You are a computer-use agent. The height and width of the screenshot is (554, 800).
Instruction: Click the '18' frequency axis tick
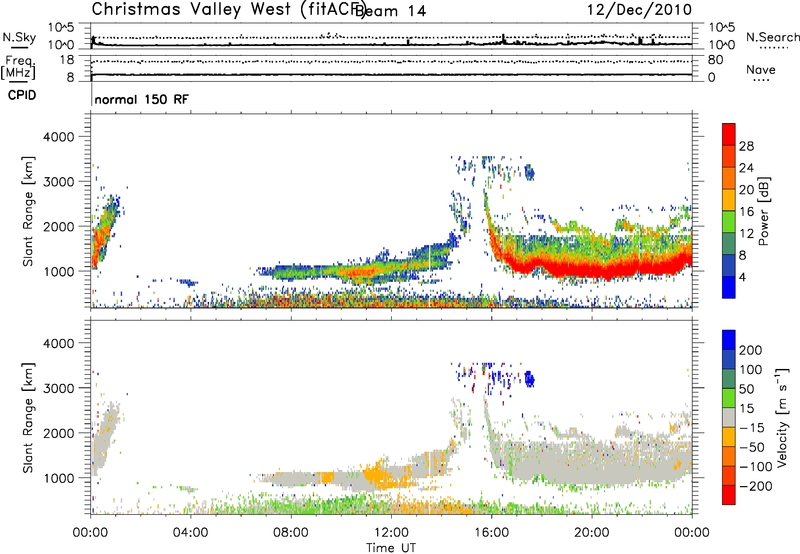[x=67, y=60]
